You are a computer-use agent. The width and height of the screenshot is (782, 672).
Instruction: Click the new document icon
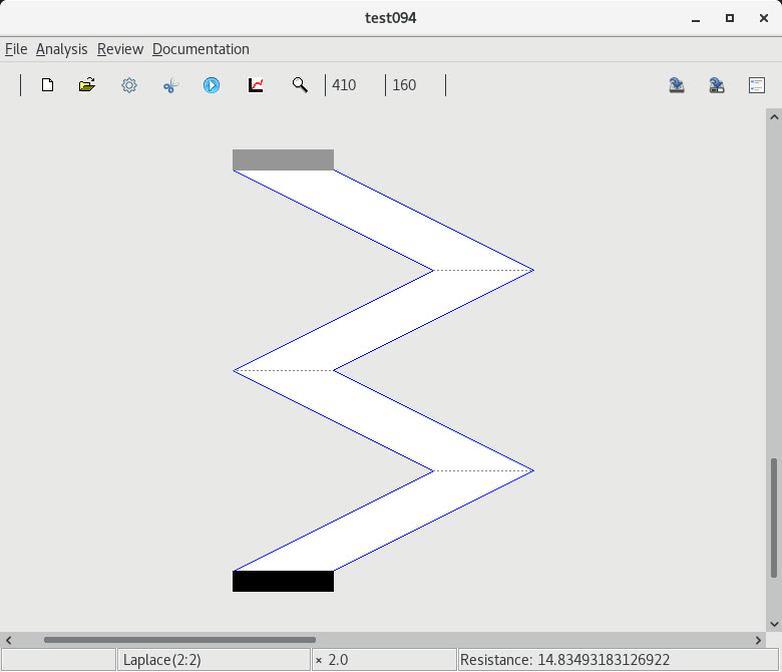[47, 85]
